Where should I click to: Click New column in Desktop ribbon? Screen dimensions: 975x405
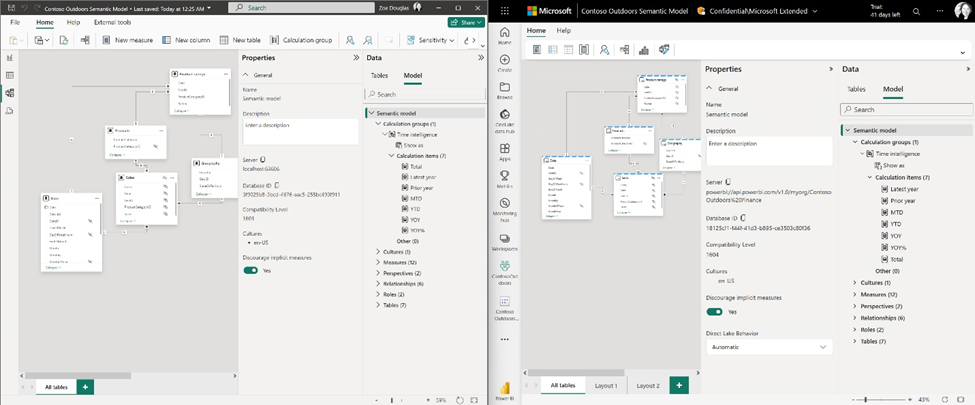click(186, 40)
